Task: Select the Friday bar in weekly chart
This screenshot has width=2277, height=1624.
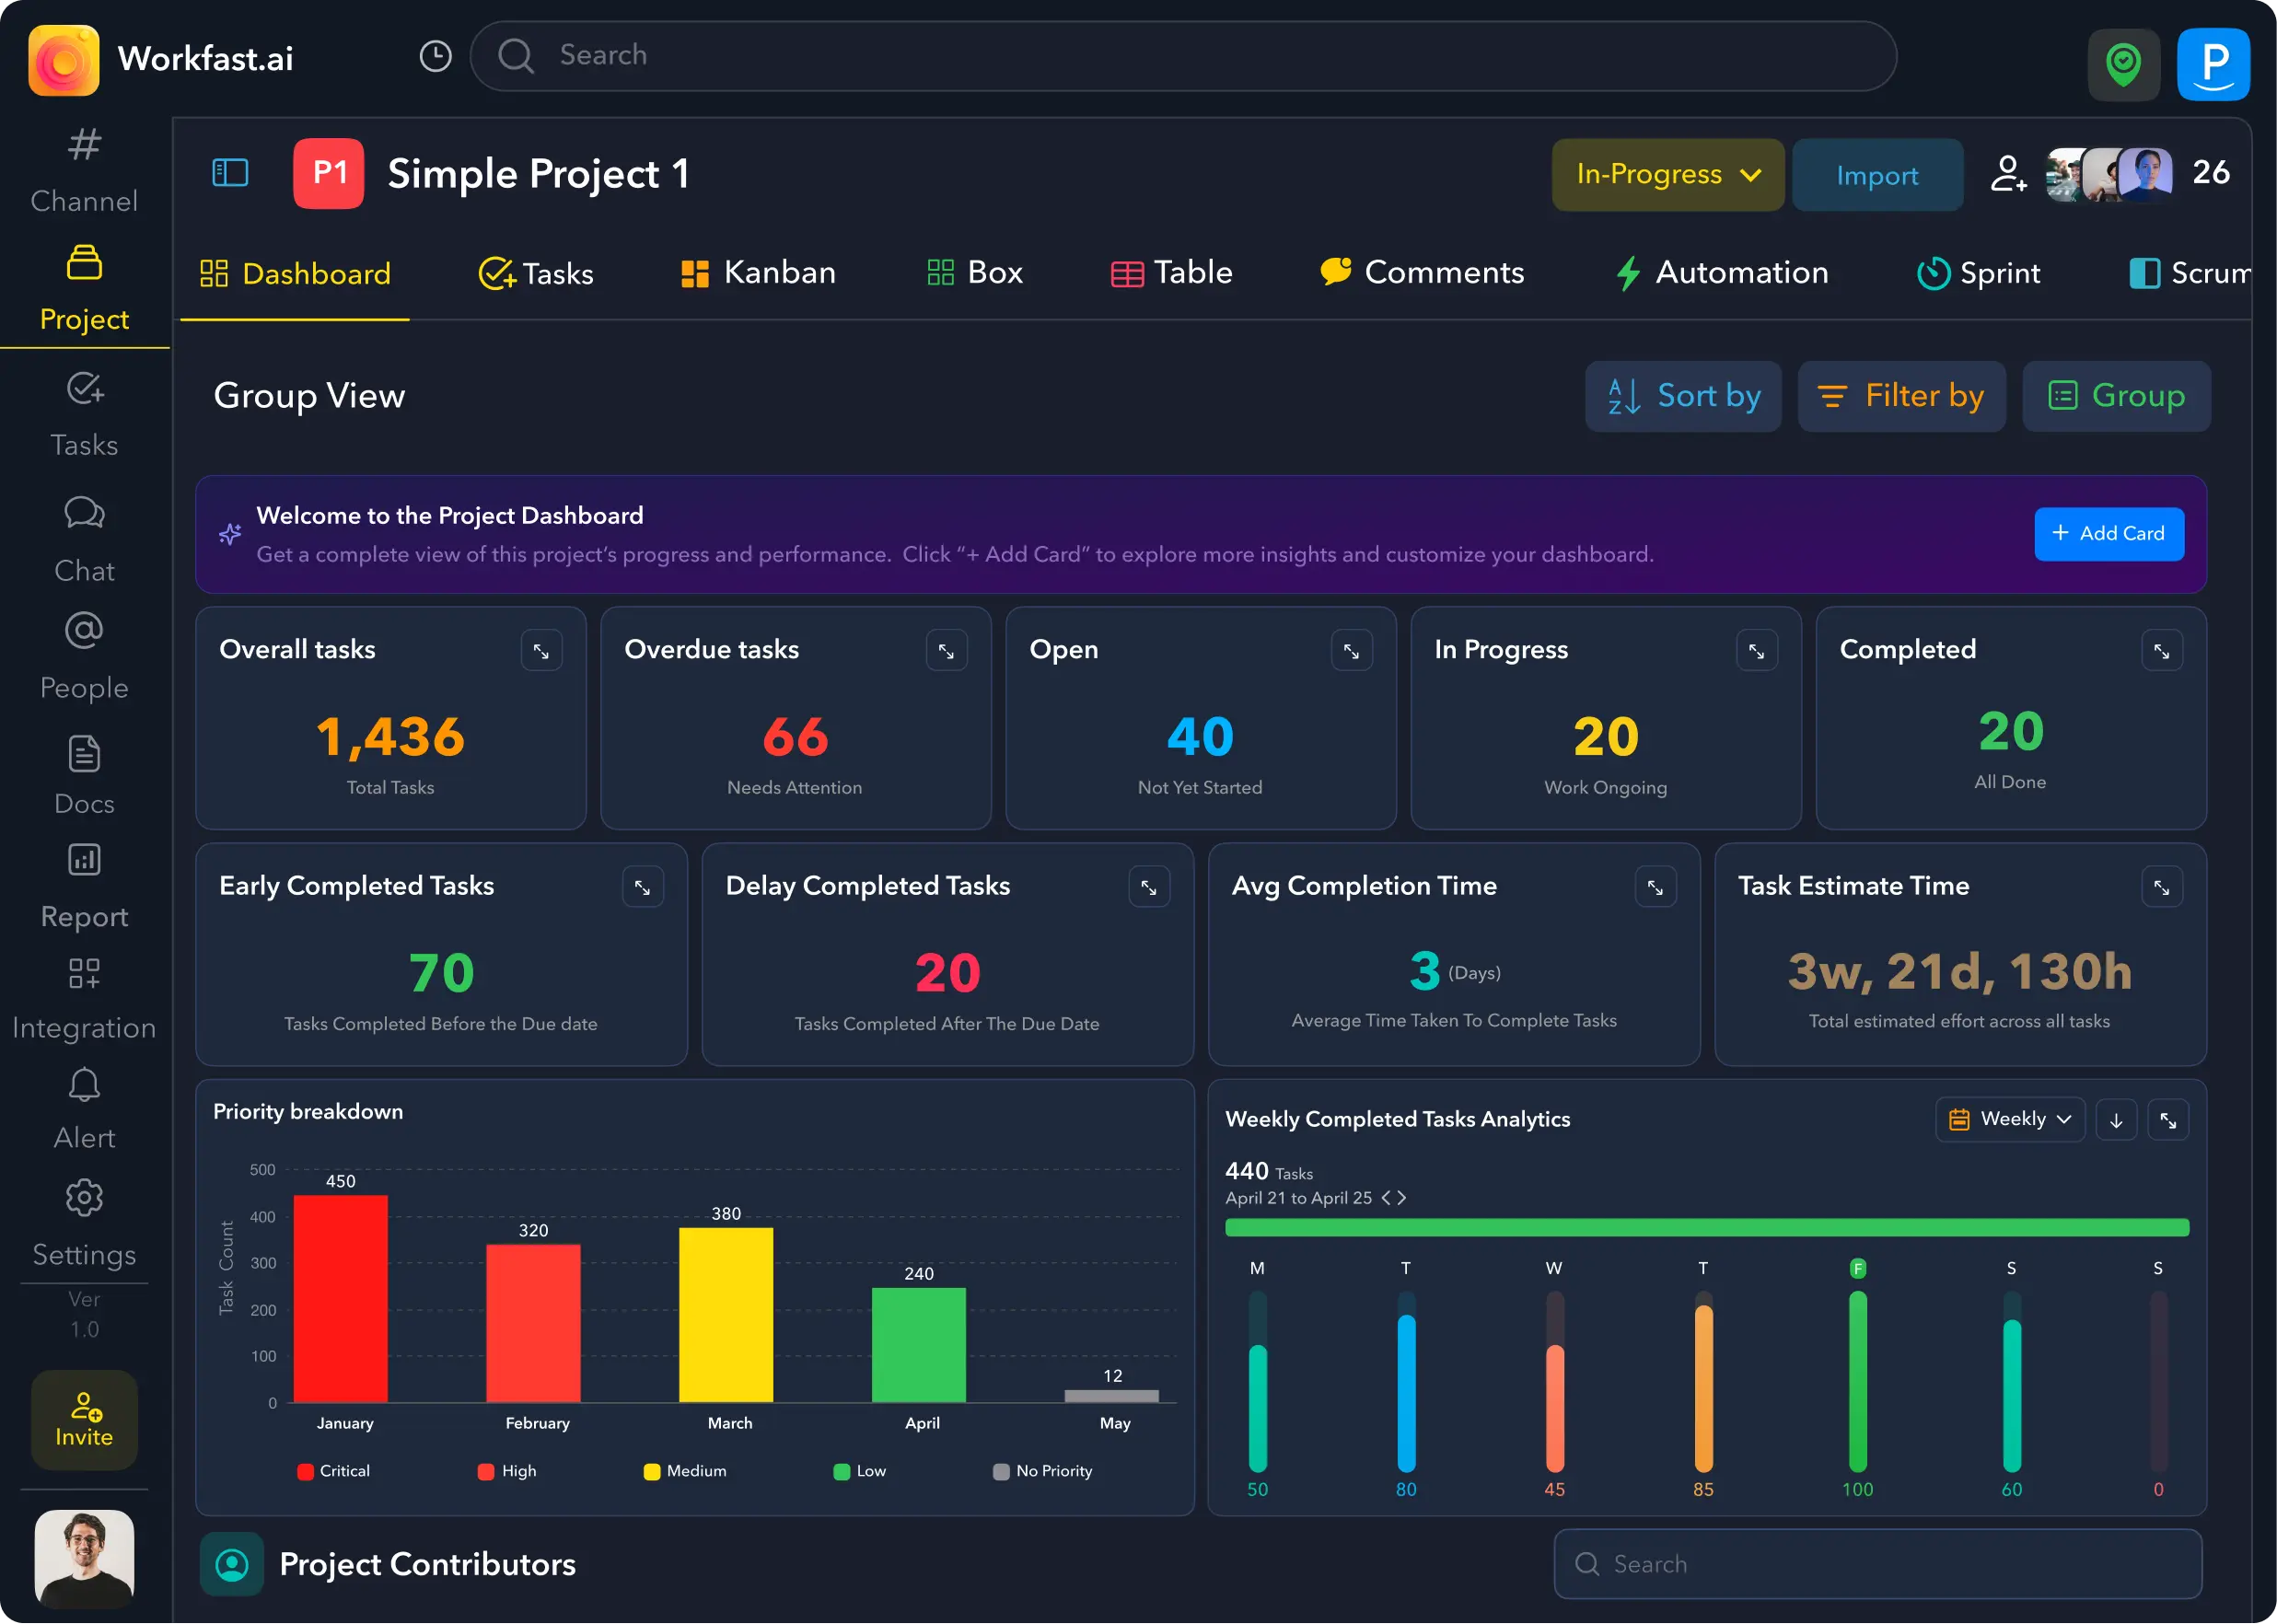Action: tap(1857, 1382)
